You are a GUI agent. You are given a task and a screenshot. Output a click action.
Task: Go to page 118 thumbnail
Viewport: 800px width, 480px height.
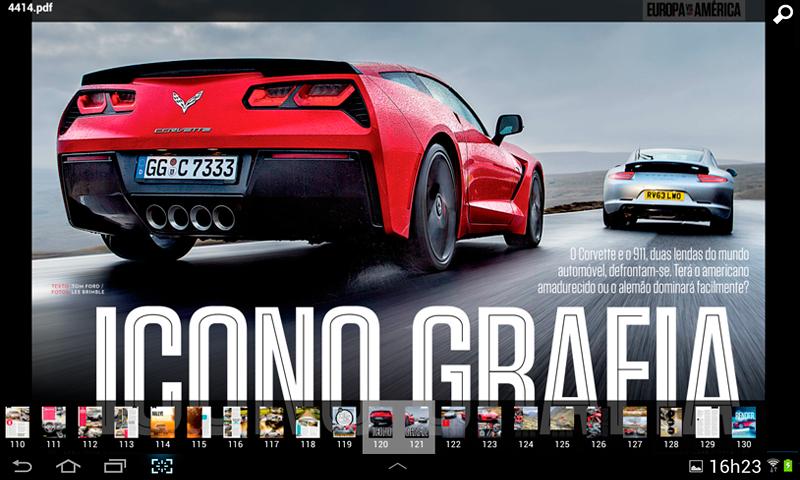pyautogui.click(x=308, y=422)
